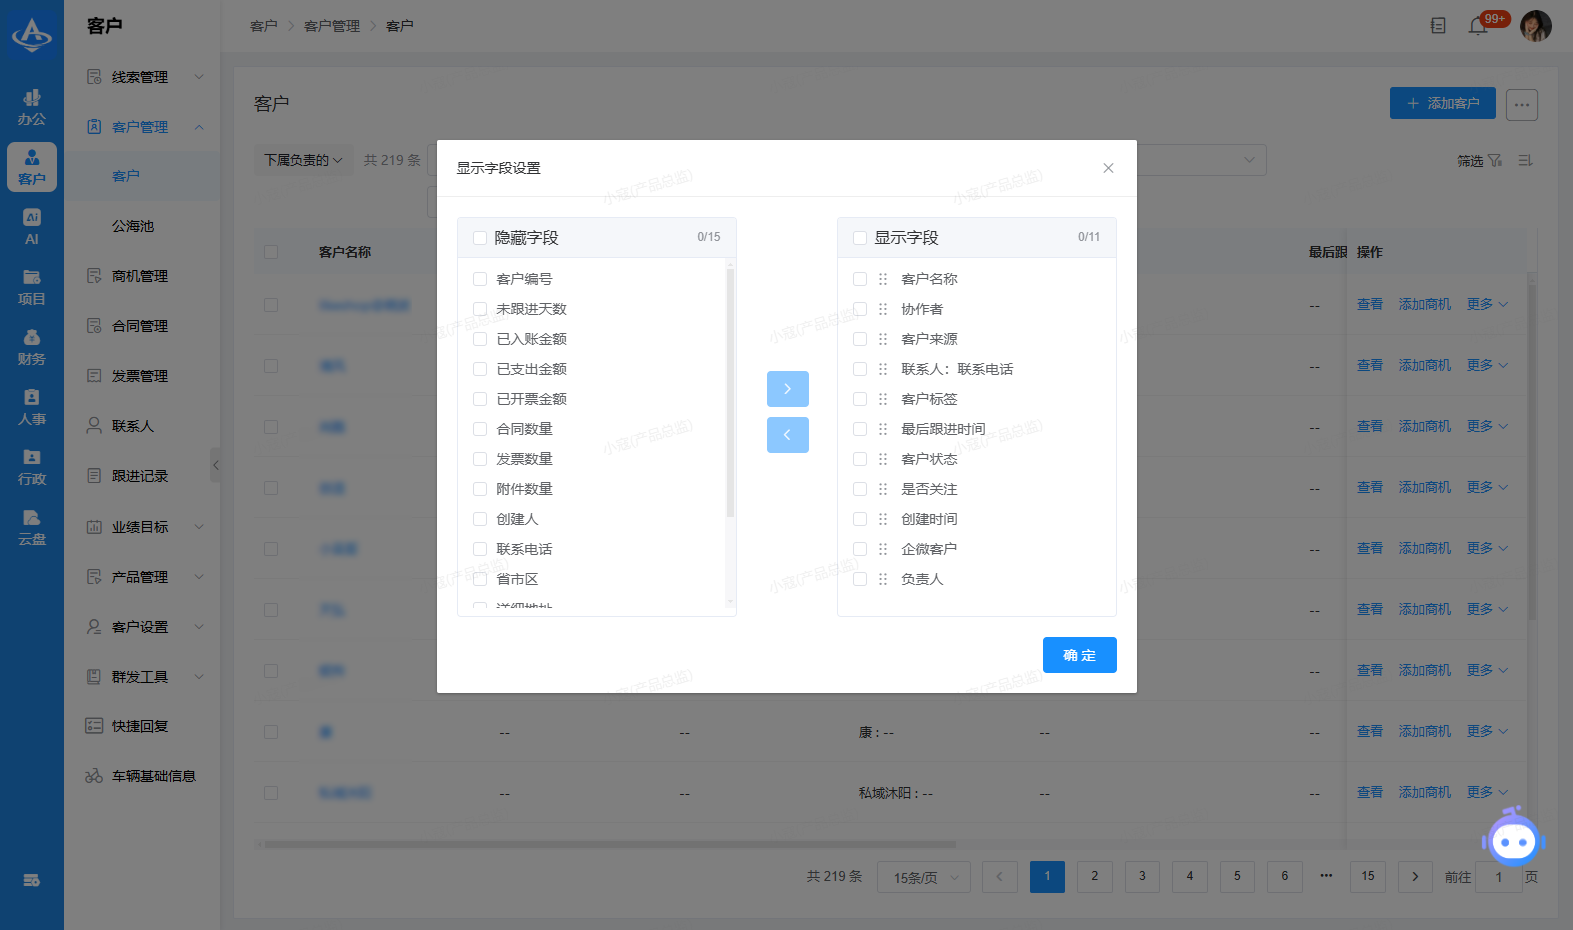This screenshot has width=1573, height=930.
Task: Tick the 合同数量 checkbox
Action: [x=480, y=429]
